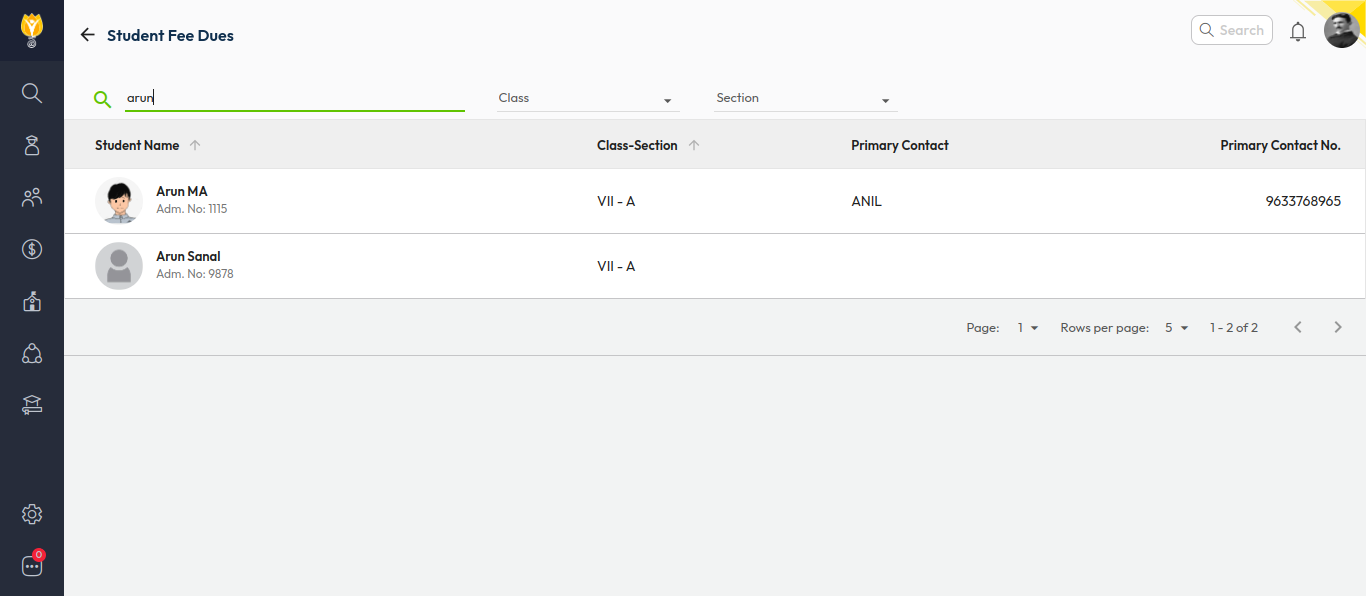
Task: Open the Rows per page dropdown
Action: click(1176, 328)
